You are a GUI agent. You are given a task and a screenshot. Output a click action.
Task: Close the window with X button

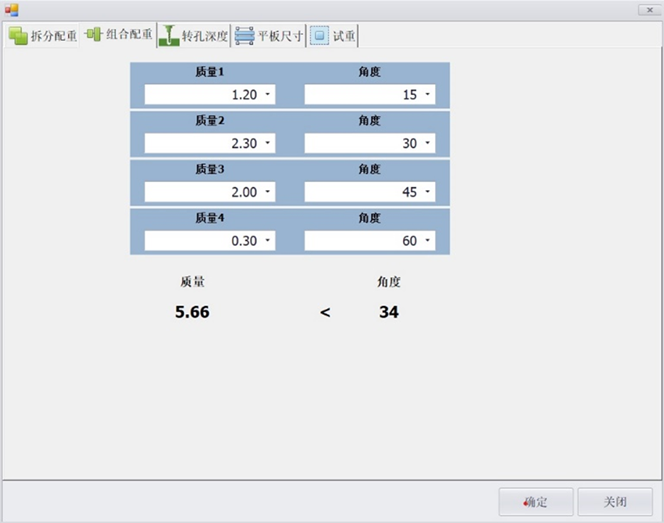650,9
